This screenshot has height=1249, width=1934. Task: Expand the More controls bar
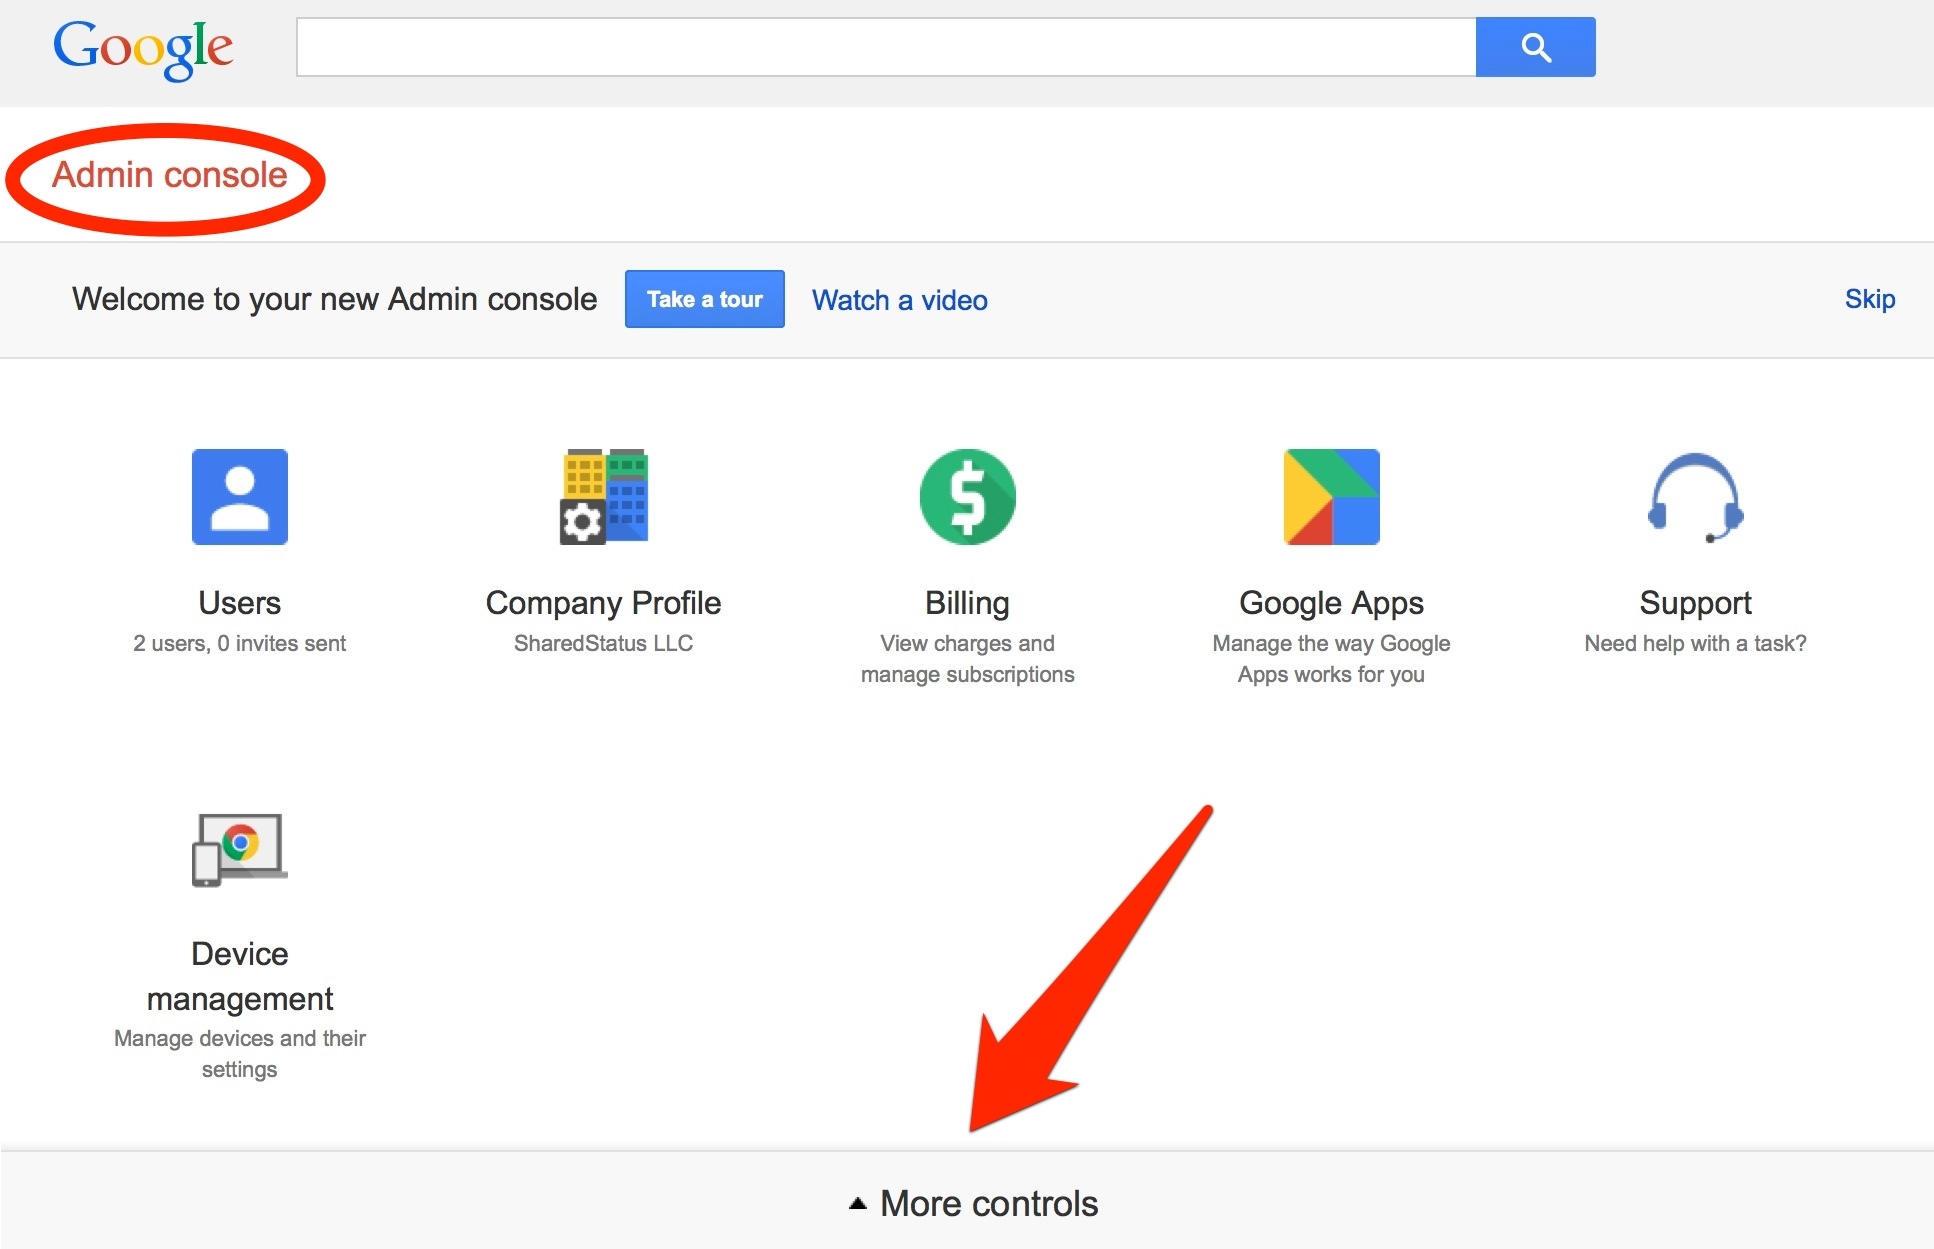coord(967,1203)
